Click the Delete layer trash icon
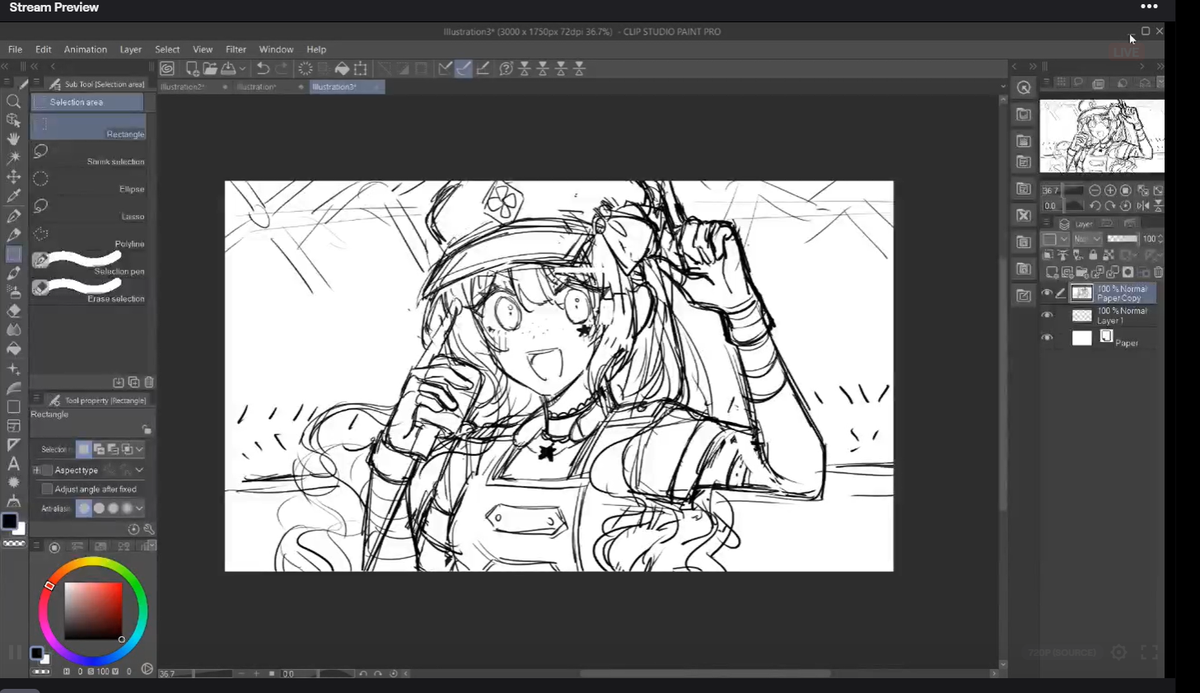The width and height of the screenshot is (1200, 693). tap(1158, 272)
